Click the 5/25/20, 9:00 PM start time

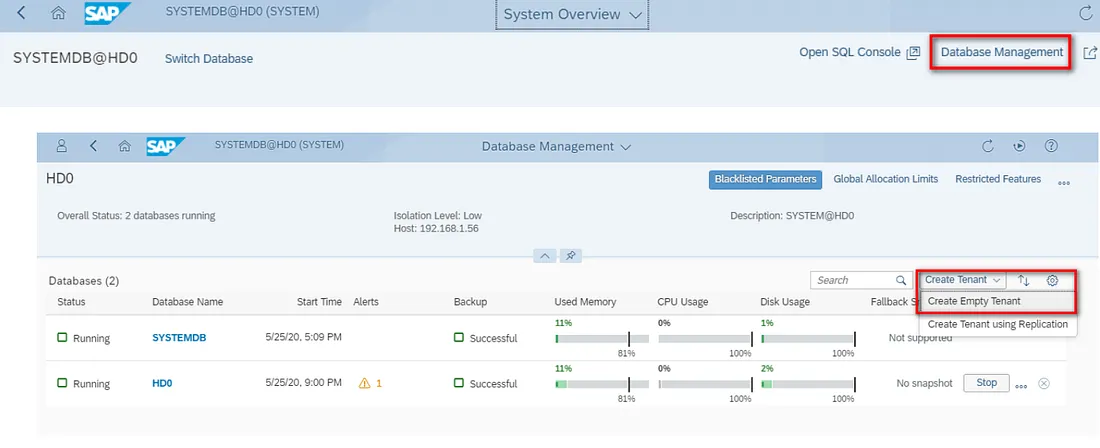tap(304, 383)
